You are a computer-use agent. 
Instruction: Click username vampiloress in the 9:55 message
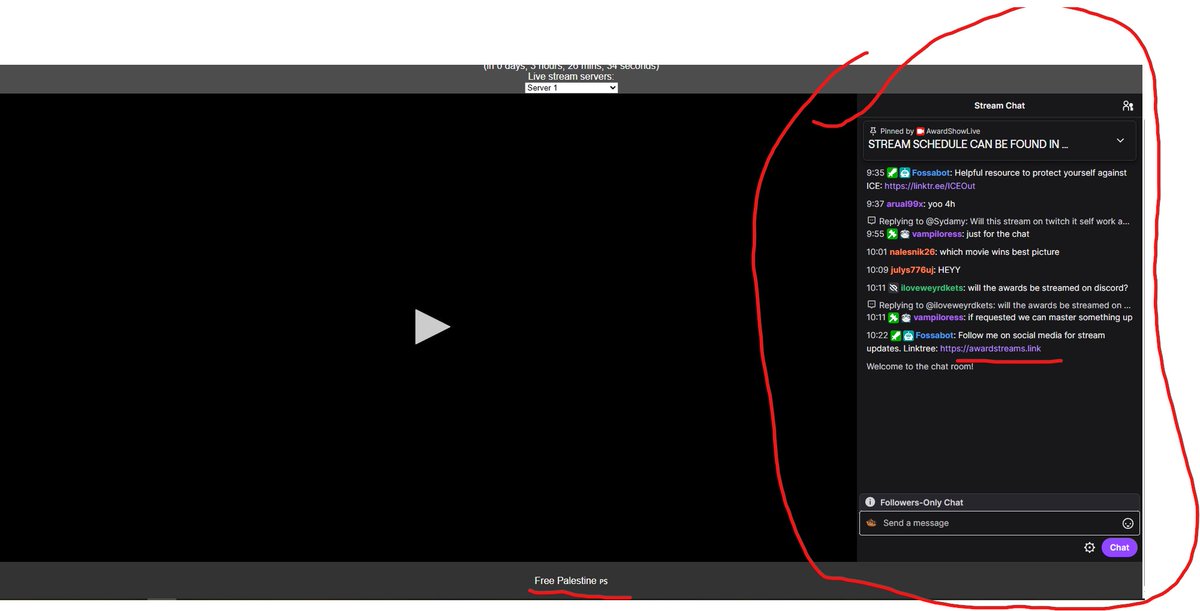(936, 234)
